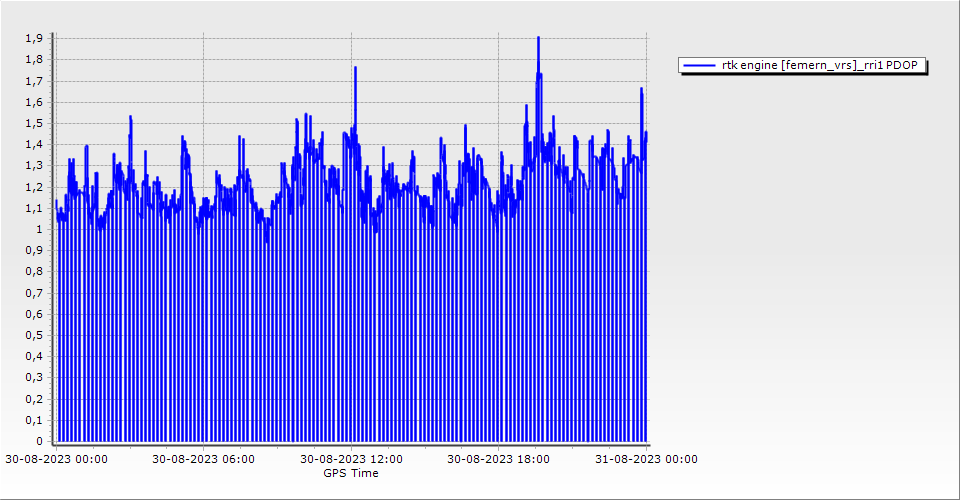
Task: Select the 0,1 value on the Y axis
Action: coord(34,420)
